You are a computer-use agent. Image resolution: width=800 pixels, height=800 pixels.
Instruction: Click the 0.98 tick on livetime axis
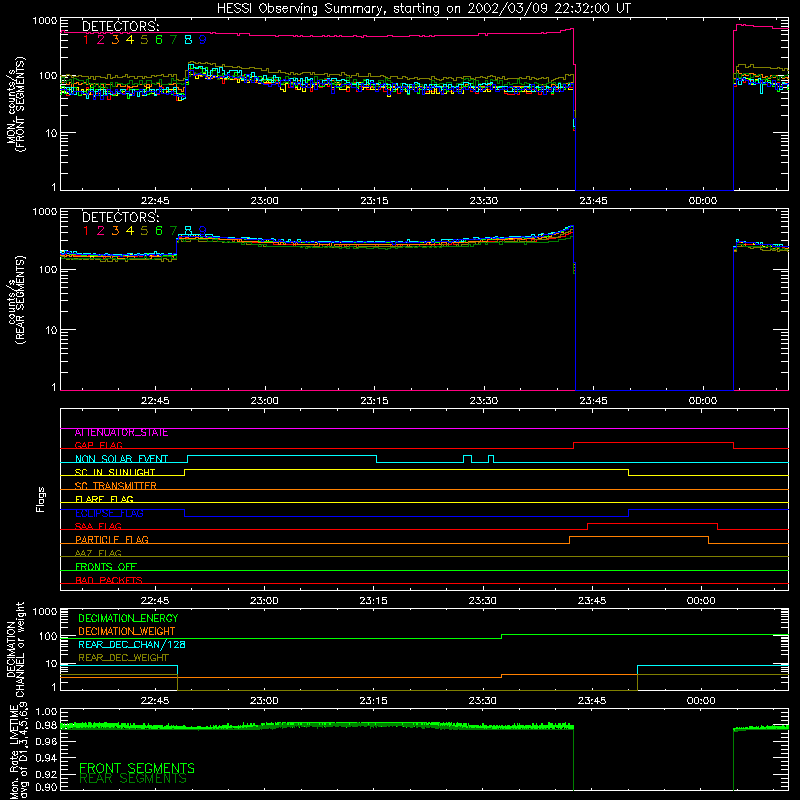(x=46, y=725)
